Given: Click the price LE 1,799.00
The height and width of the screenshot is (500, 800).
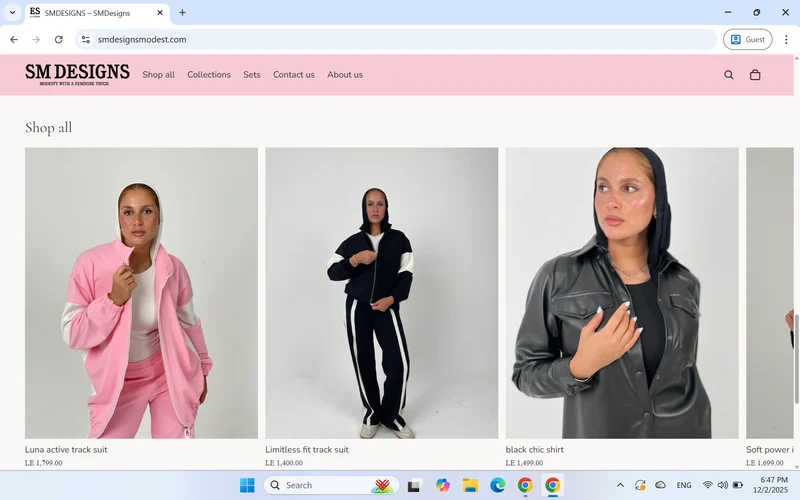Looking at the screenshot, I should click(43, 463).
